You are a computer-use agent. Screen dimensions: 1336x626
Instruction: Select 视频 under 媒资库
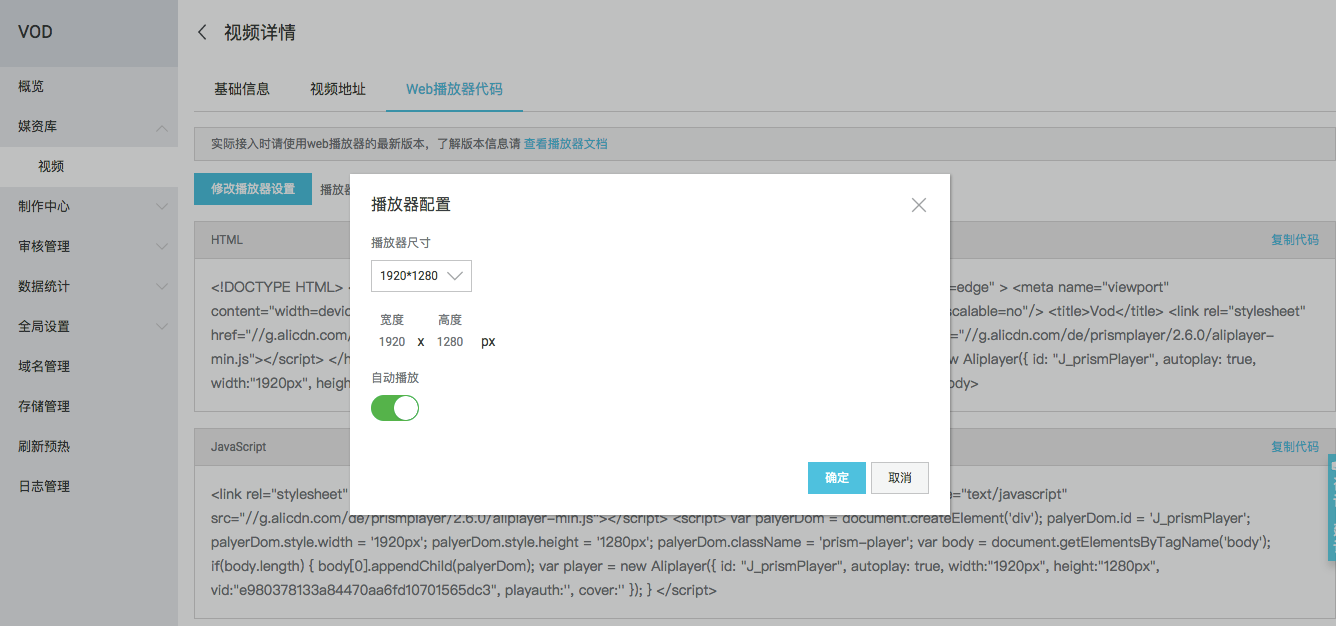[x=89, y=167]
